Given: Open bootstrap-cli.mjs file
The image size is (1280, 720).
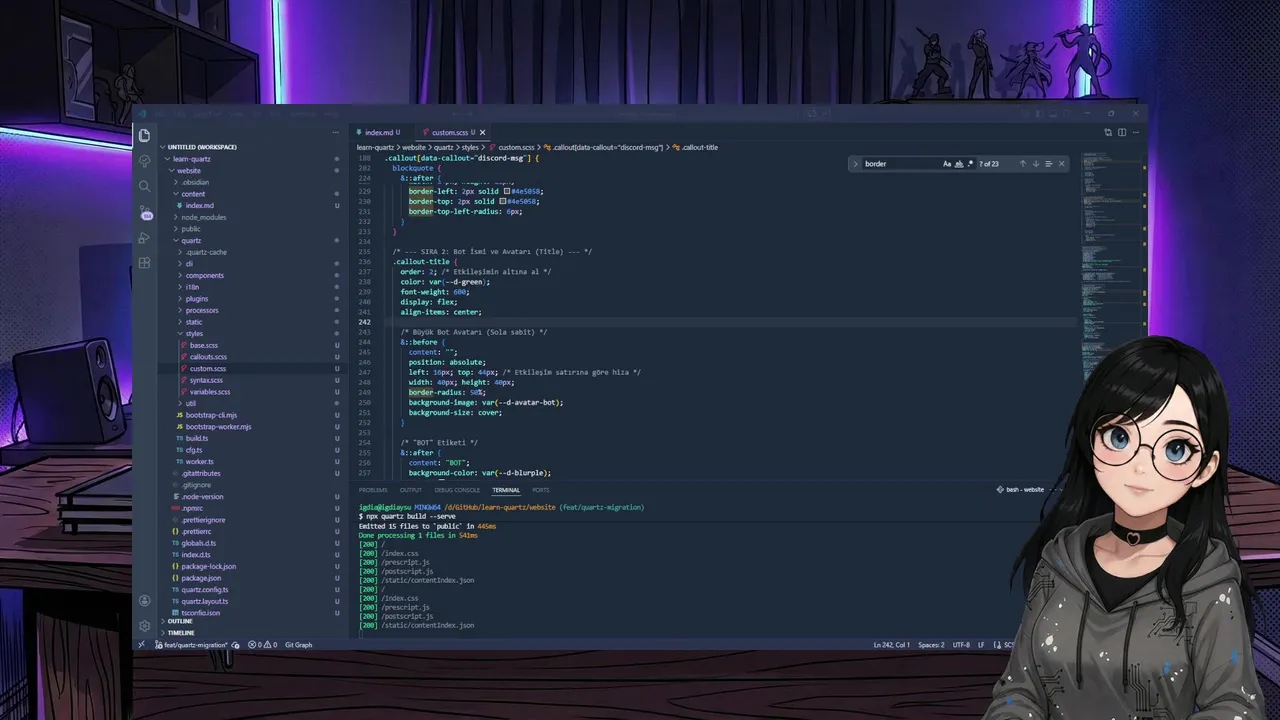Looking at the screenshot, I should pyautogui.click(x=211, y=415).
